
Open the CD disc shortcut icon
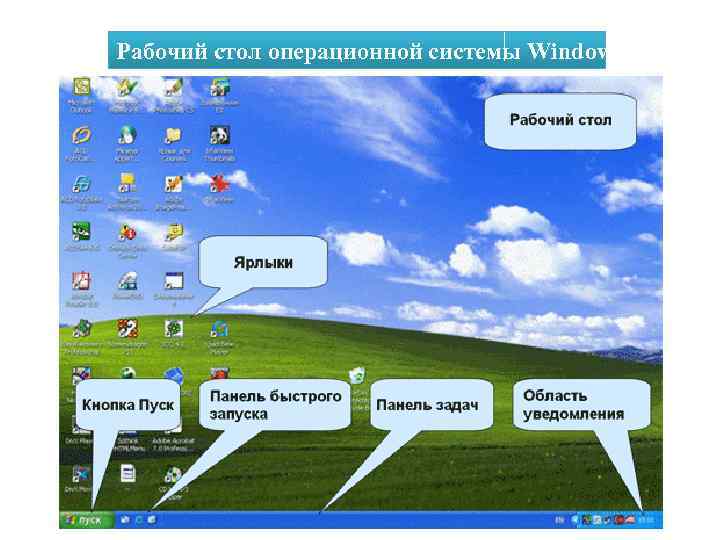coord(174,475)
